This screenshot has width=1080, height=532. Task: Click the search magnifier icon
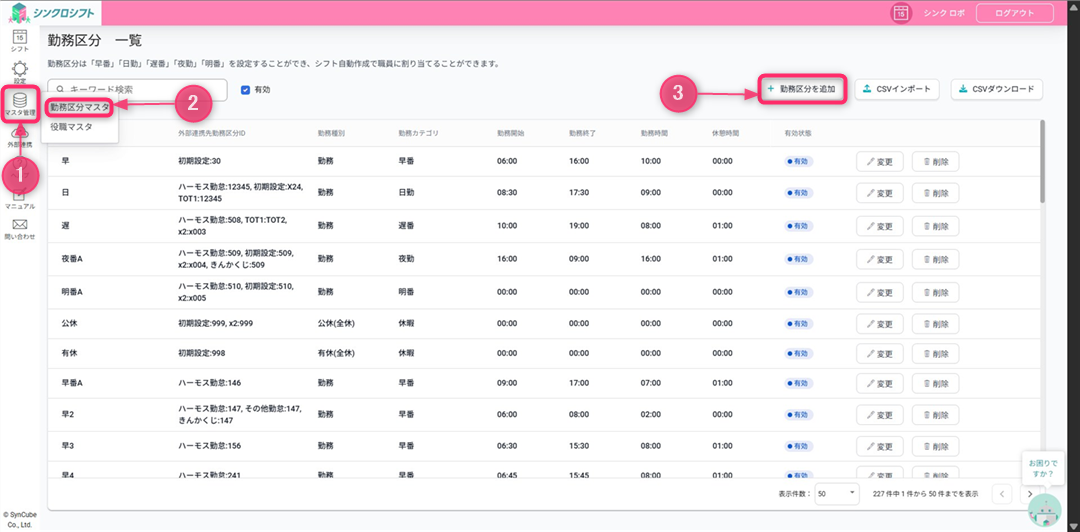click(61, 90)
